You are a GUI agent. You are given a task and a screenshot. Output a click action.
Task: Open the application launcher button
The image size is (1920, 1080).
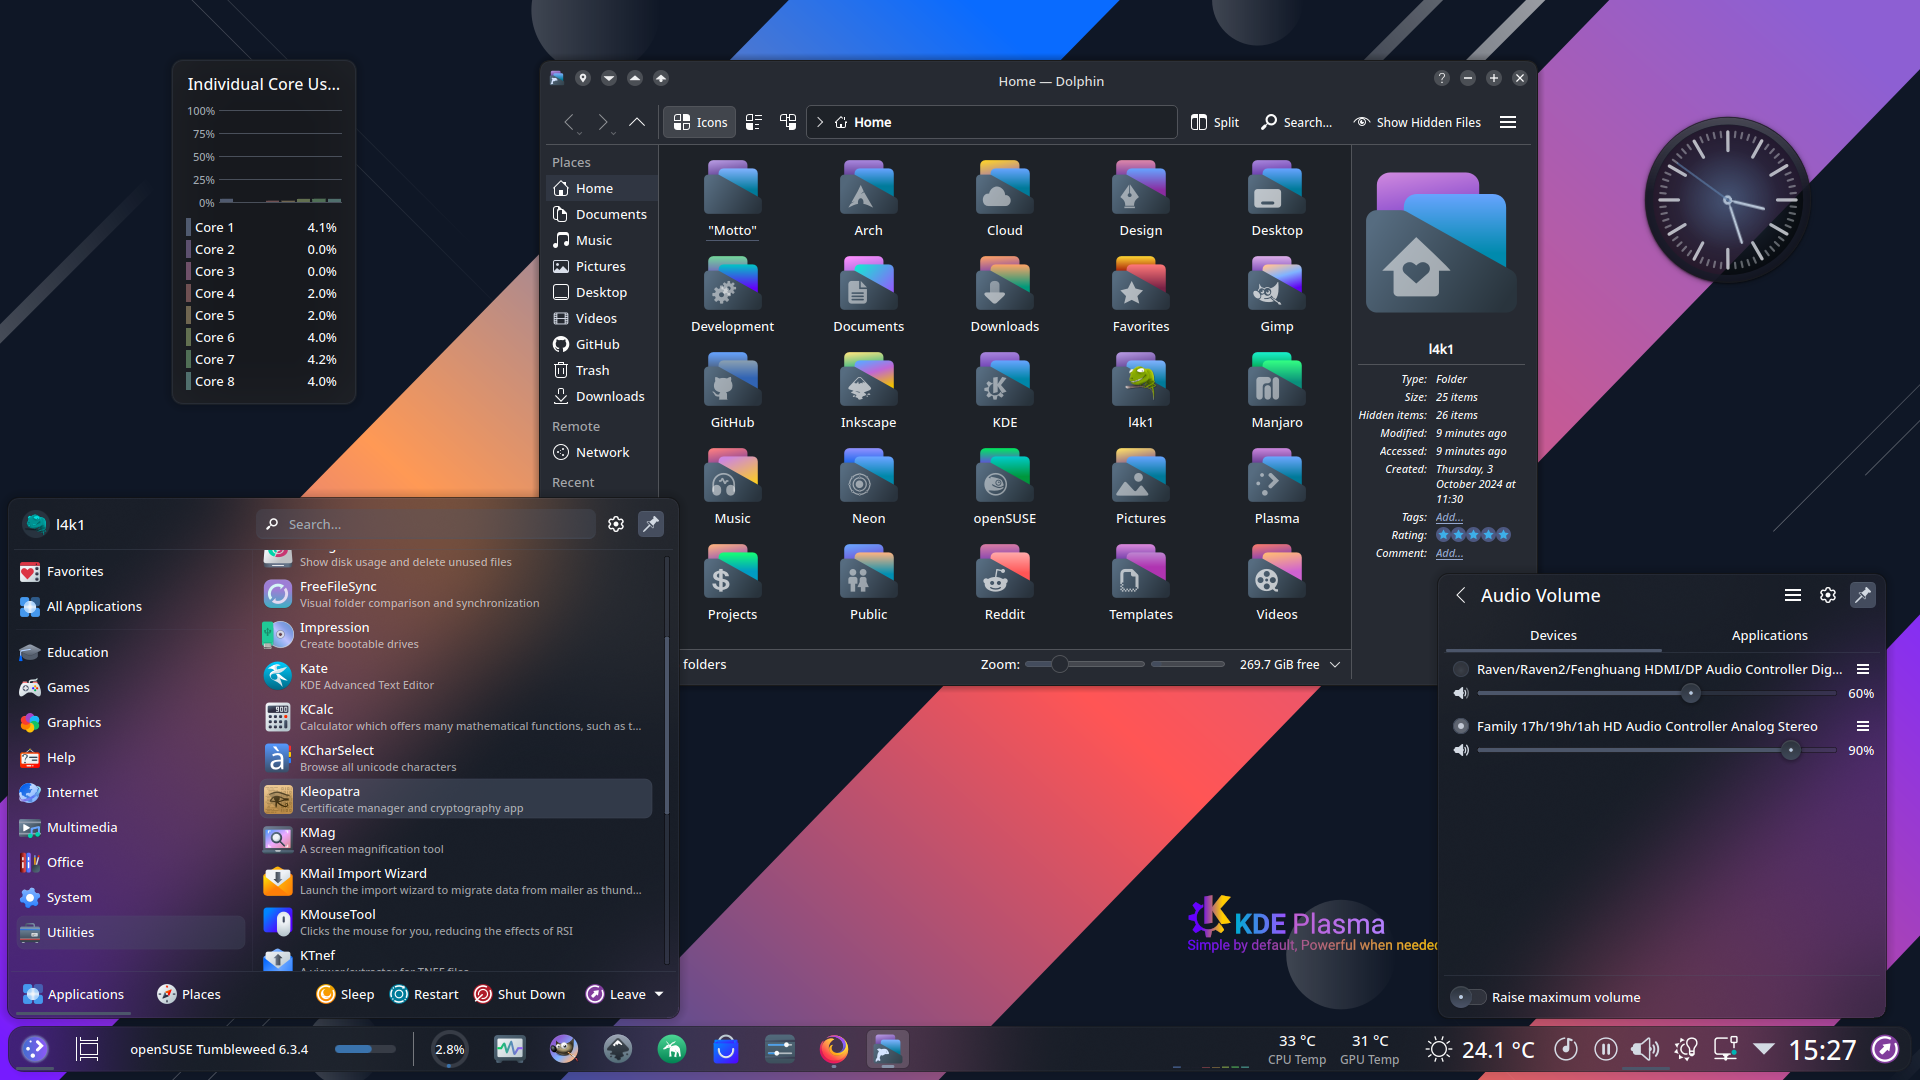point(35,1049)
